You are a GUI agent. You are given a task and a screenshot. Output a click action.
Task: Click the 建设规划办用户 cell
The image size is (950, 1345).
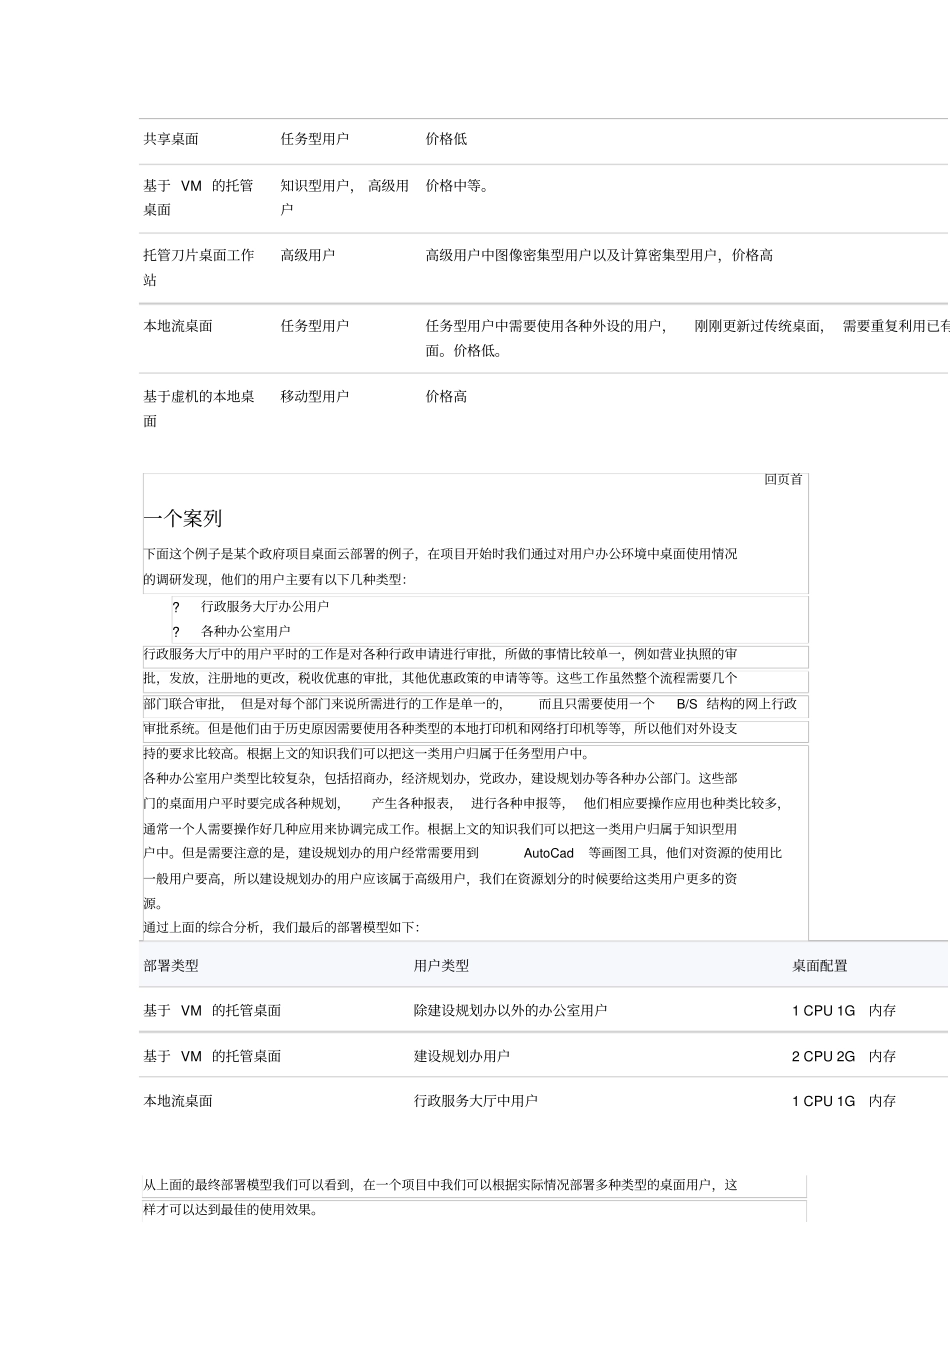point(462,1056)
